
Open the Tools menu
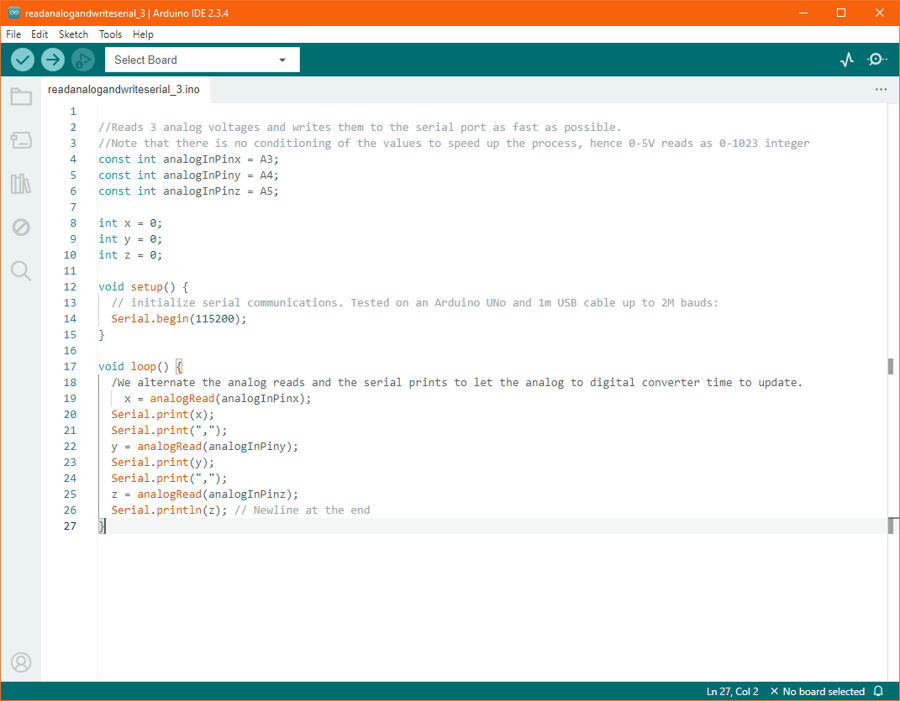click(110, 34)
